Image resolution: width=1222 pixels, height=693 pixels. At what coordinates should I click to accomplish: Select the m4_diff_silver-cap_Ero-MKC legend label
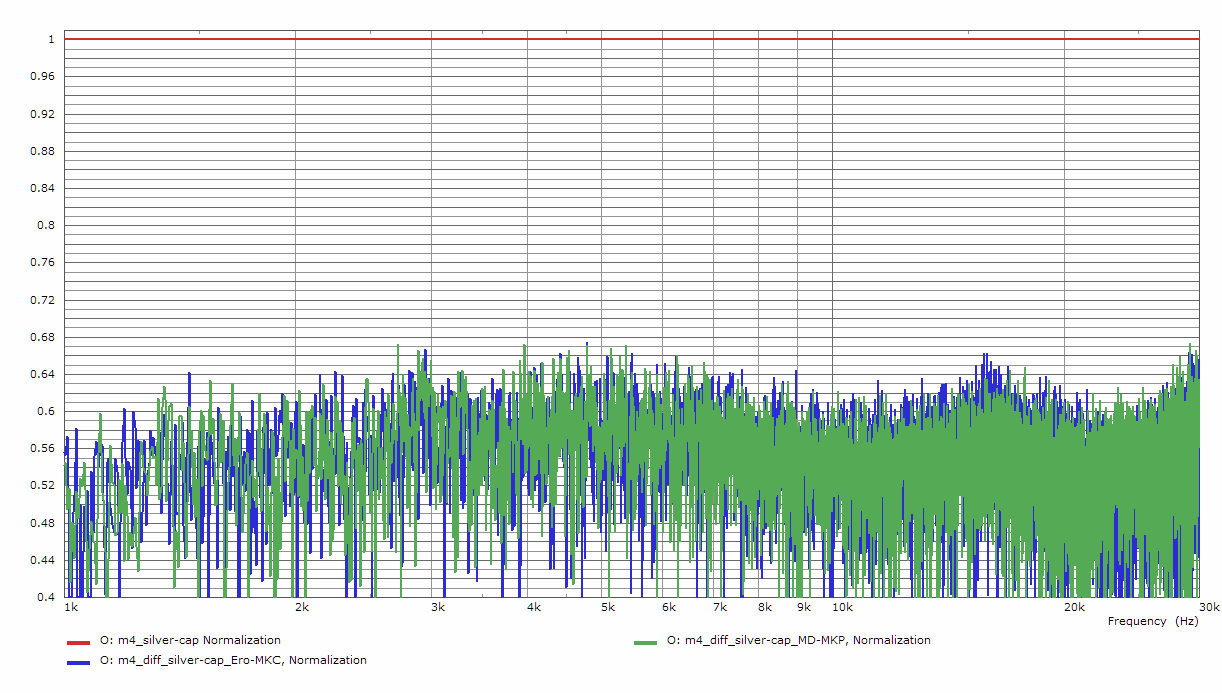tap(233, 660)
